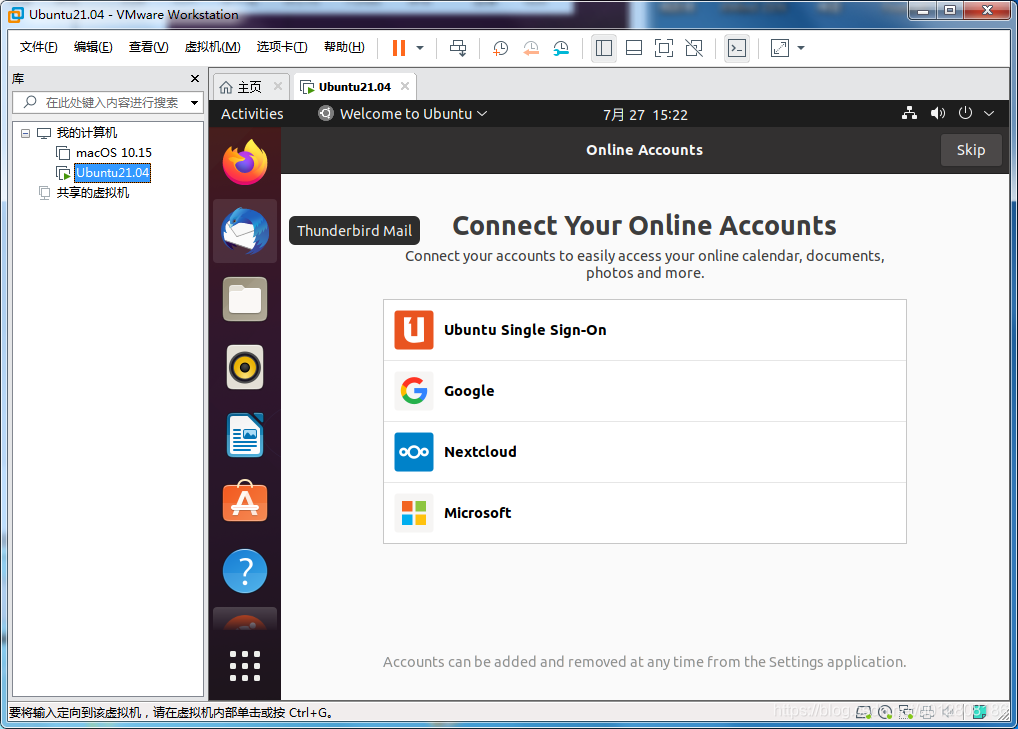
Task: Click the Microsoft logo icon
Action: tap(414, 513)
